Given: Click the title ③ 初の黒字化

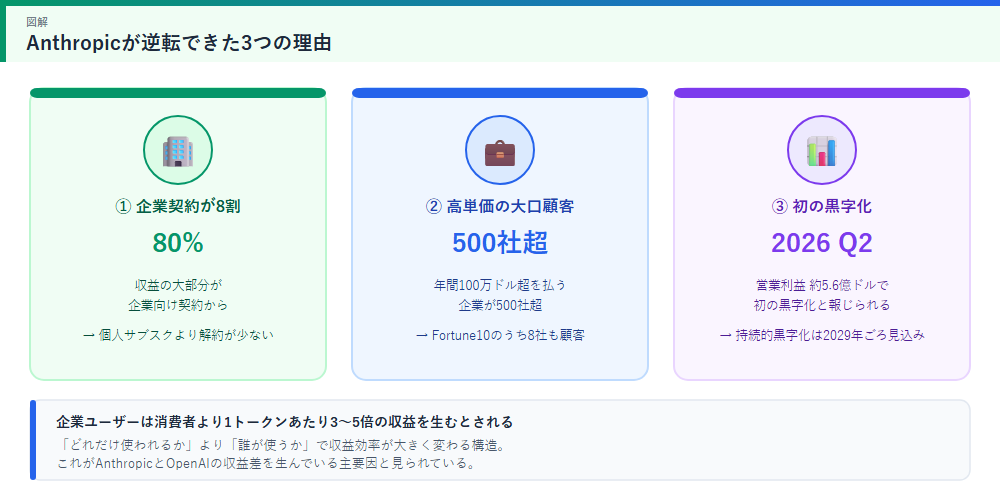Looking at the screenshot, I should pyautogui.click(x=821, y=207).
